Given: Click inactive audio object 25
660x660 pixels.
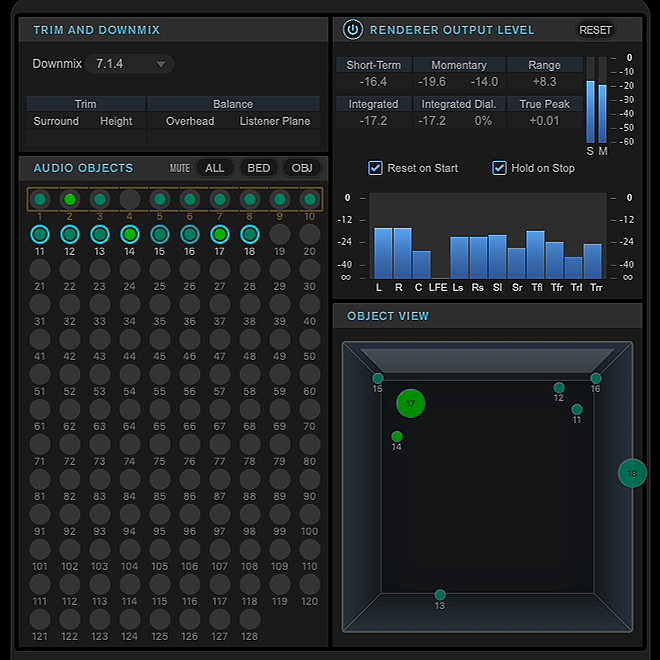Looking at the screenshot, I should pos(160,269).
